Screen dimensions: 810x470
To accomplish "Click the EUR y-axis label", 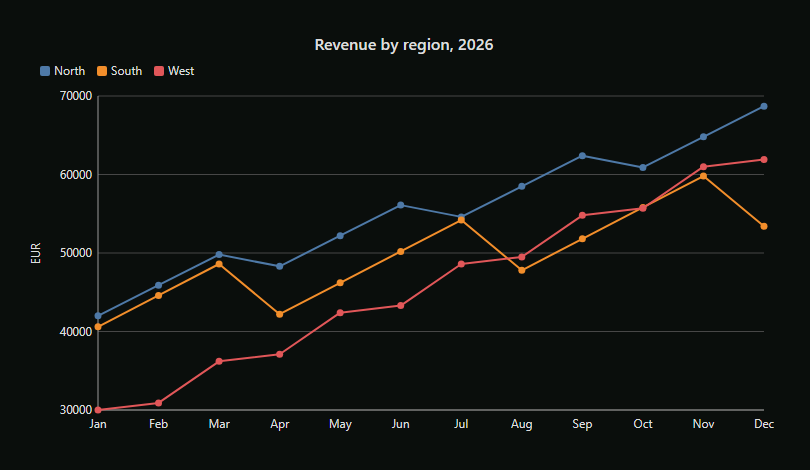I will tap(36, 253).
